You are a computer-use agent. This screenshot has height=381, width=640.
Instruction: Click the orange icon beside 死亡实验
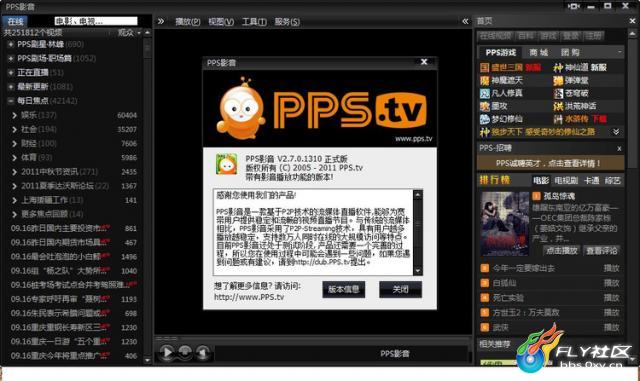(484, 298)
